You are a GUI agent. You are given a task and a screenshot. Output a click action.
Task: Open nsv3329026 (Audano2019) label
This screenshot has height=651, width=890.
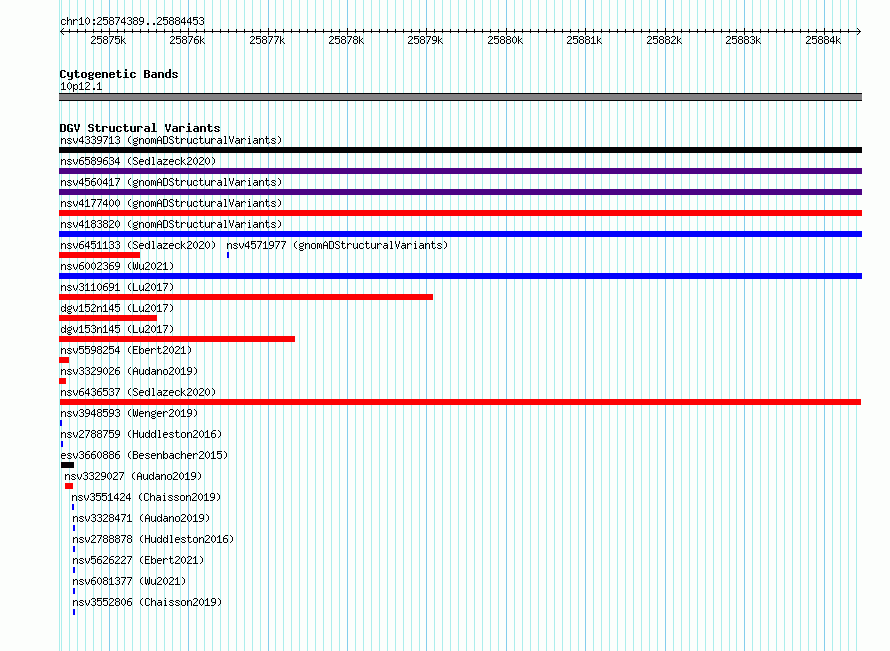(x=129, y=371)
